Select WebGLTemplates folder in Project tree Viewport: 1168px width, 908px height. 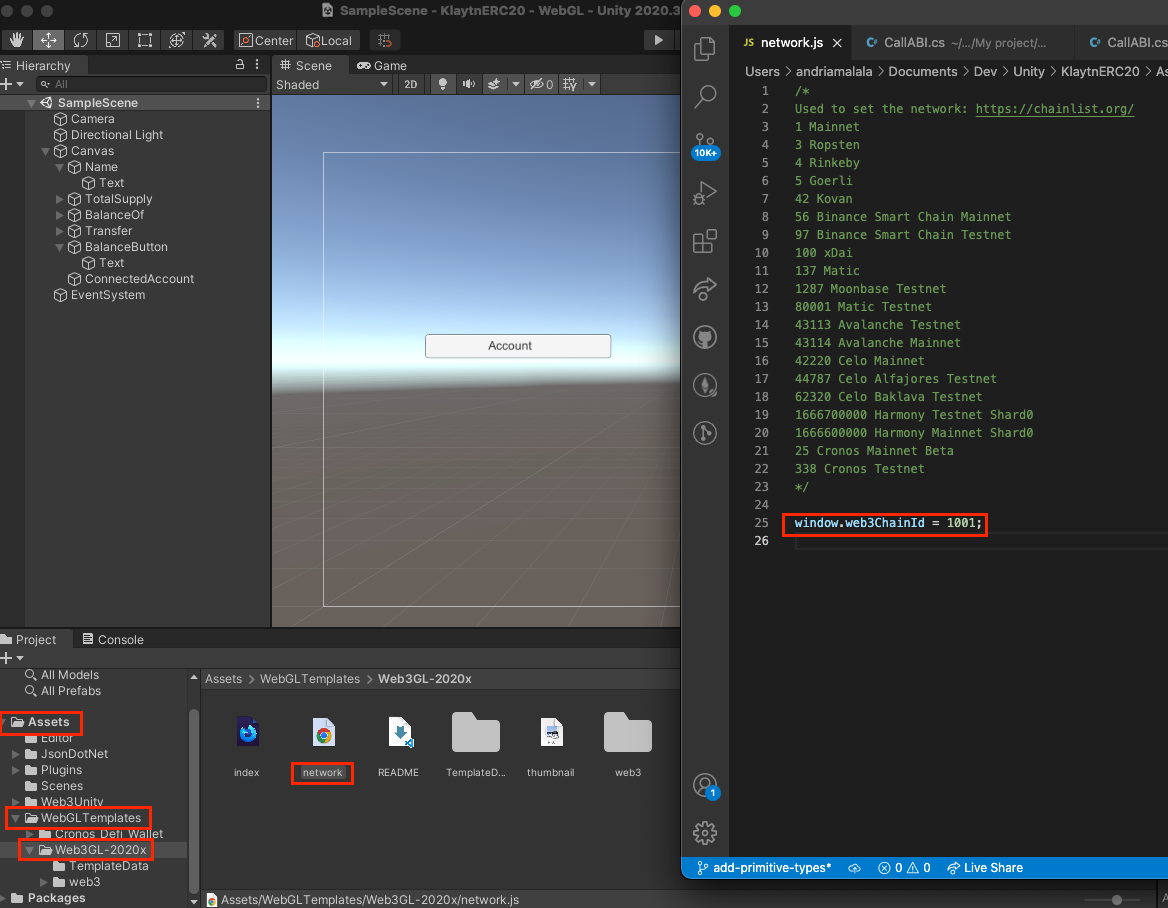tap(83, 818)
